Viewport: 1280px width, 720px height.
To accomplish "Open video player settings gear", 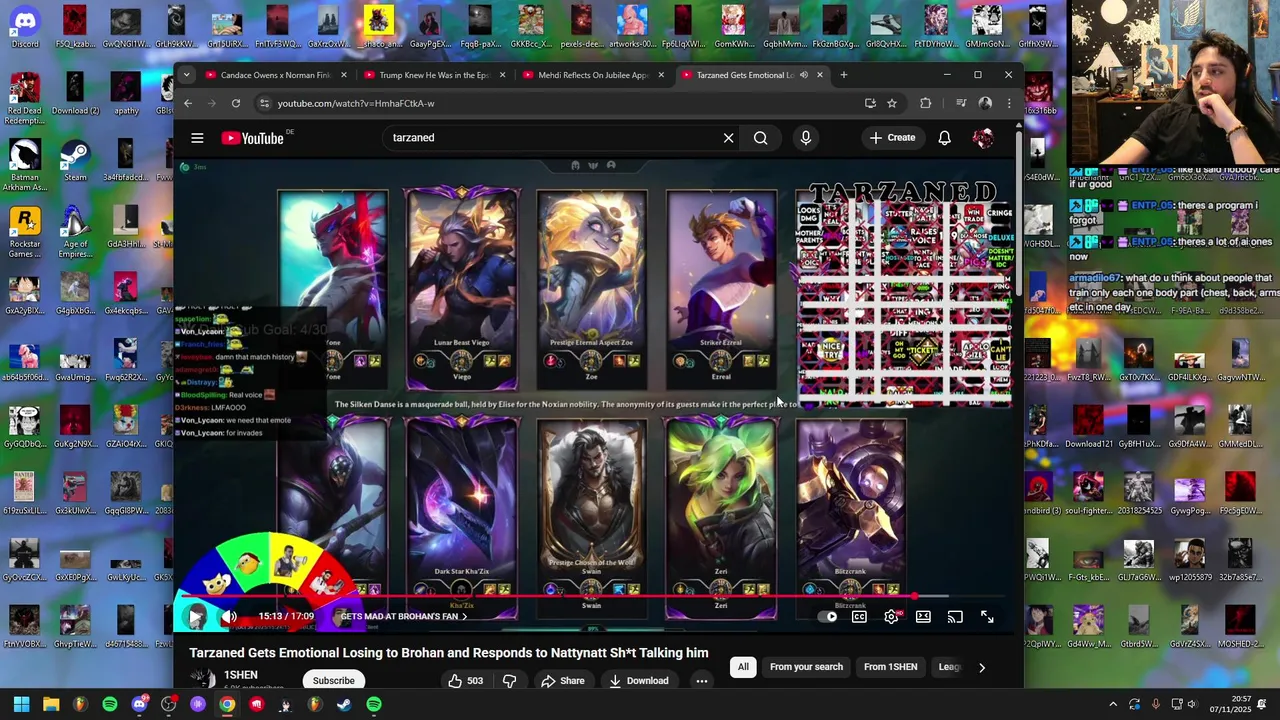I will point(891,617).
